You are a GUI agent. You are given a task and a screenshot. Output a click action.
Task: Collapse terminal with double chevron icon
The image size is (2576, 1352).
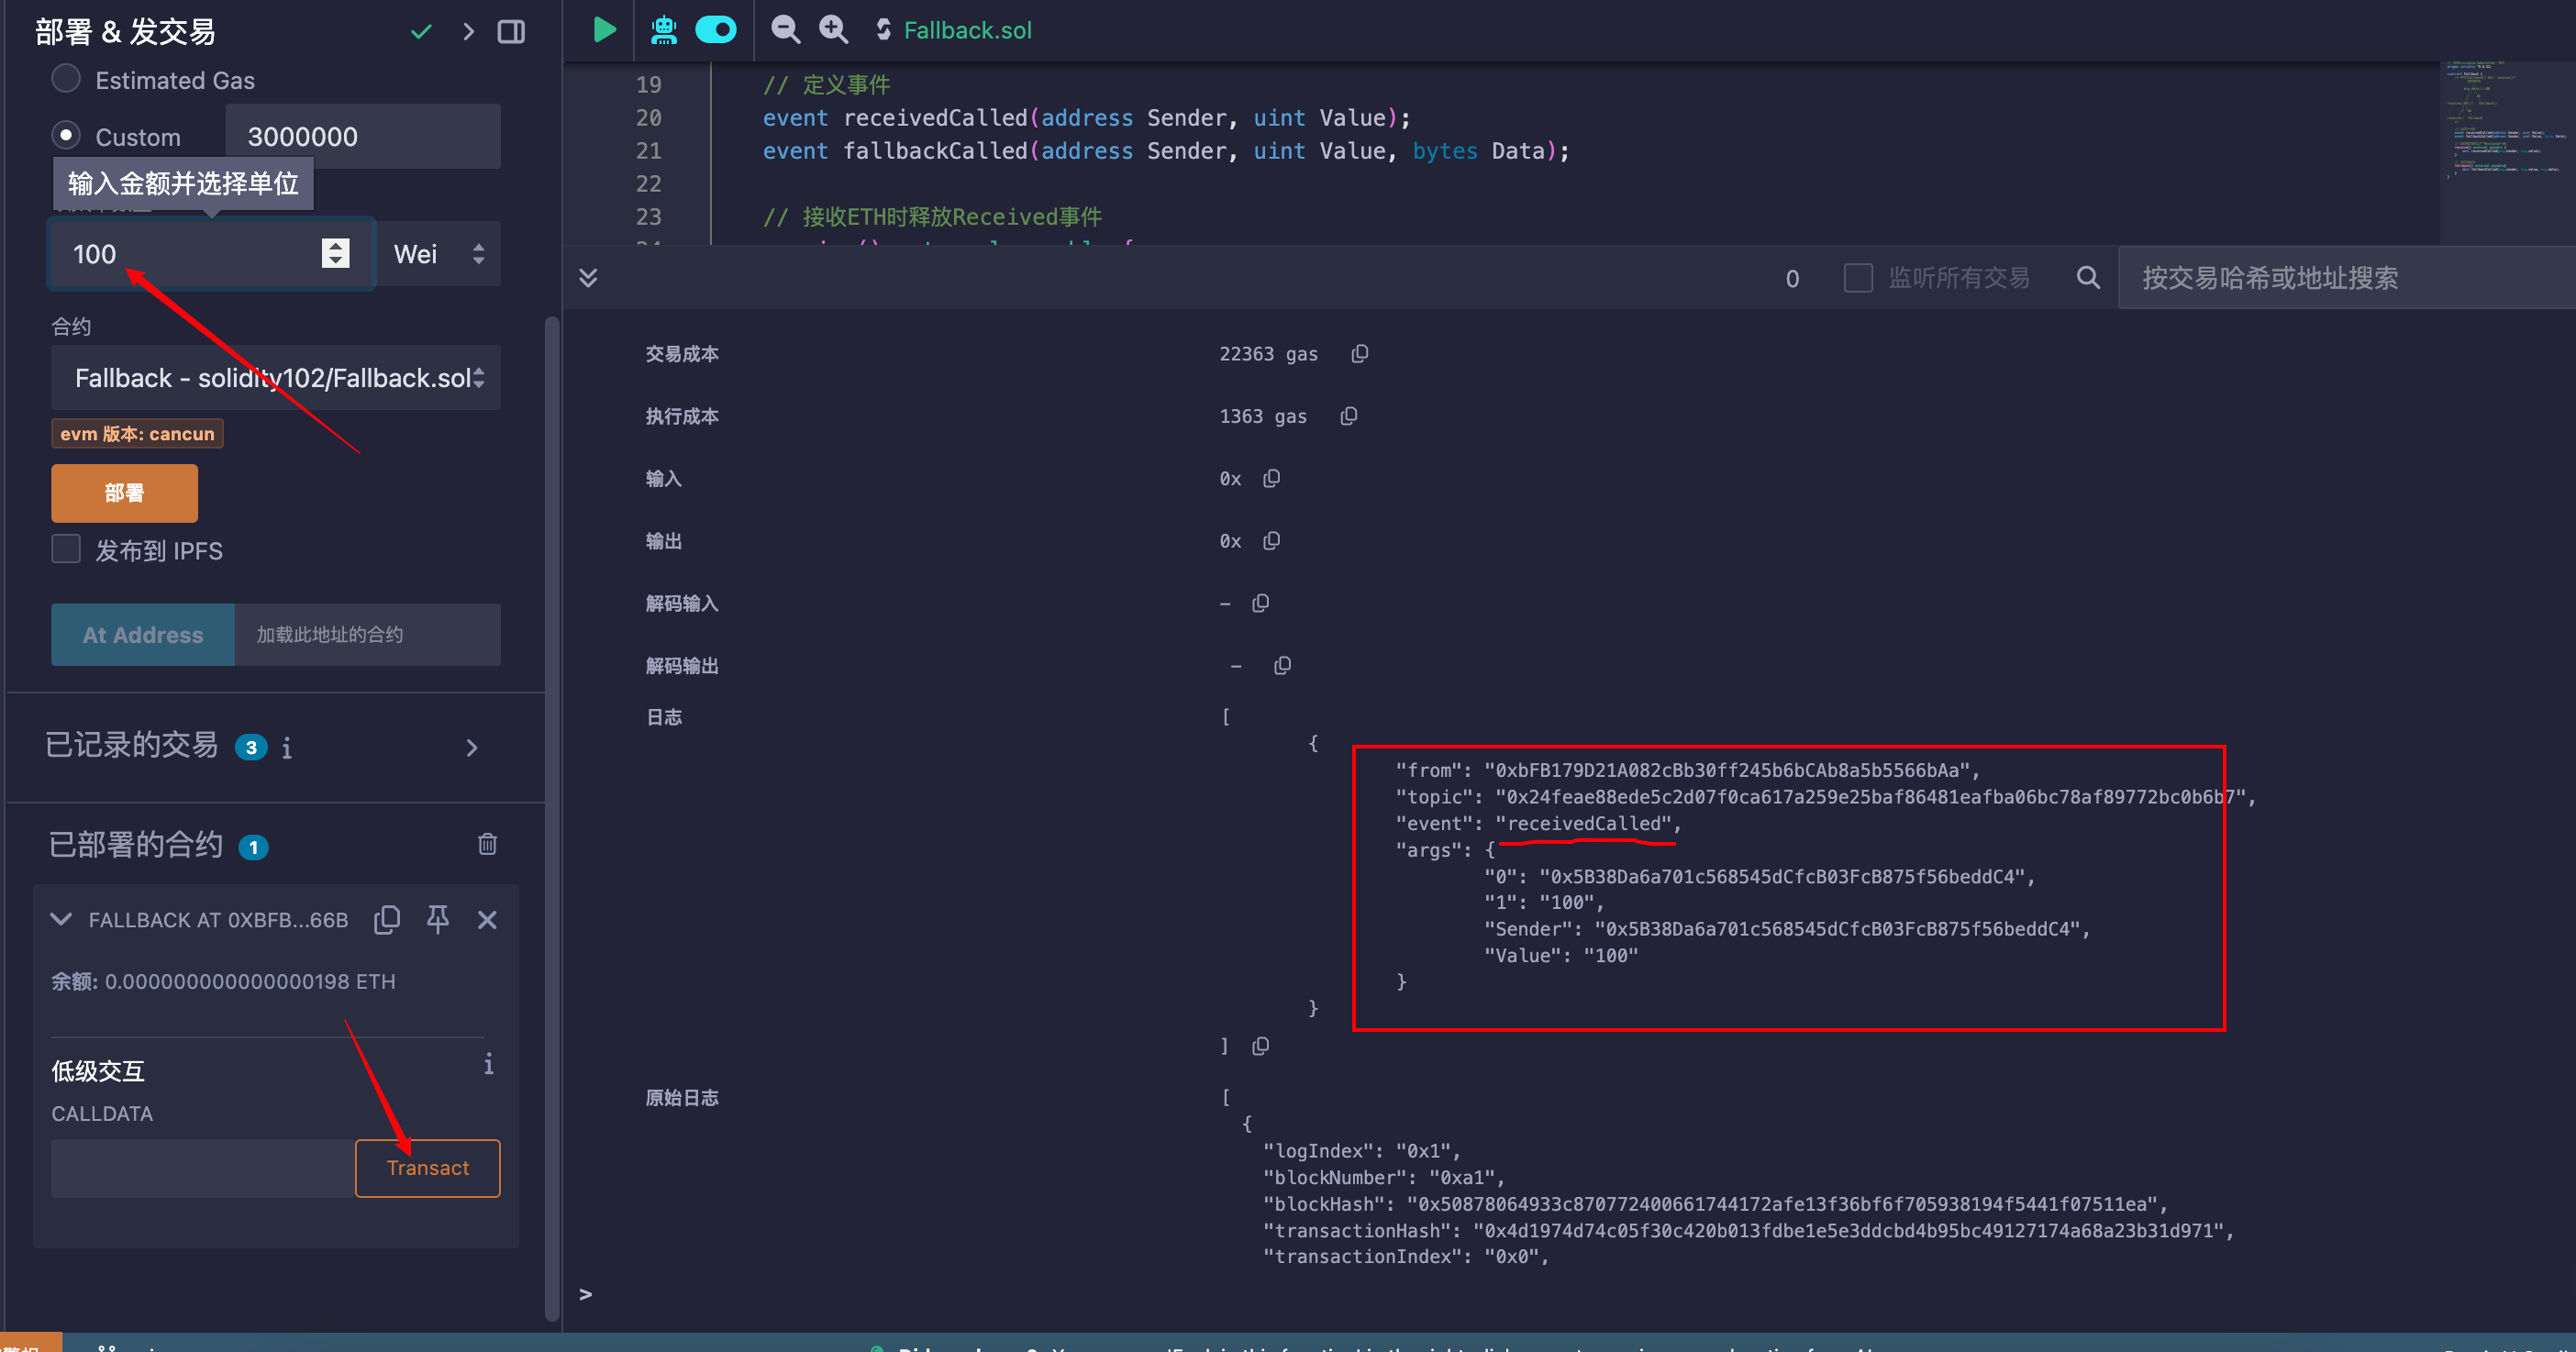(588, 277)
